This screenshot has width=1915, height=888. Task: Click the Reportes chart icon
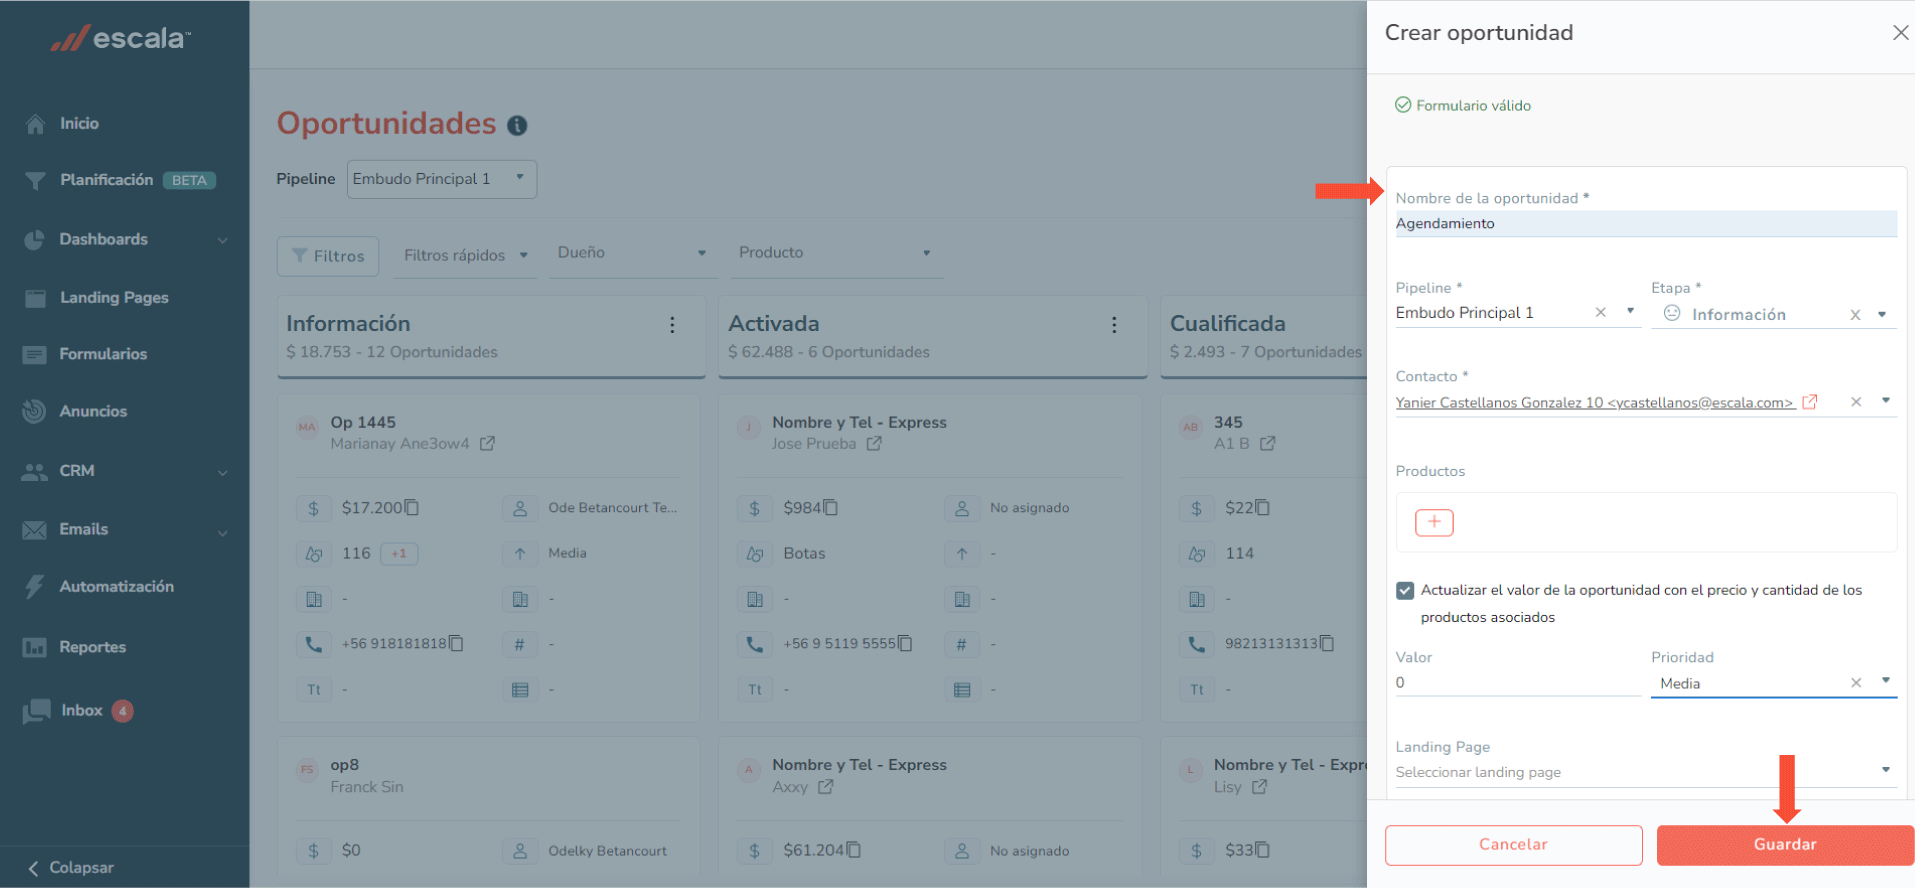(x=34, y=647)
